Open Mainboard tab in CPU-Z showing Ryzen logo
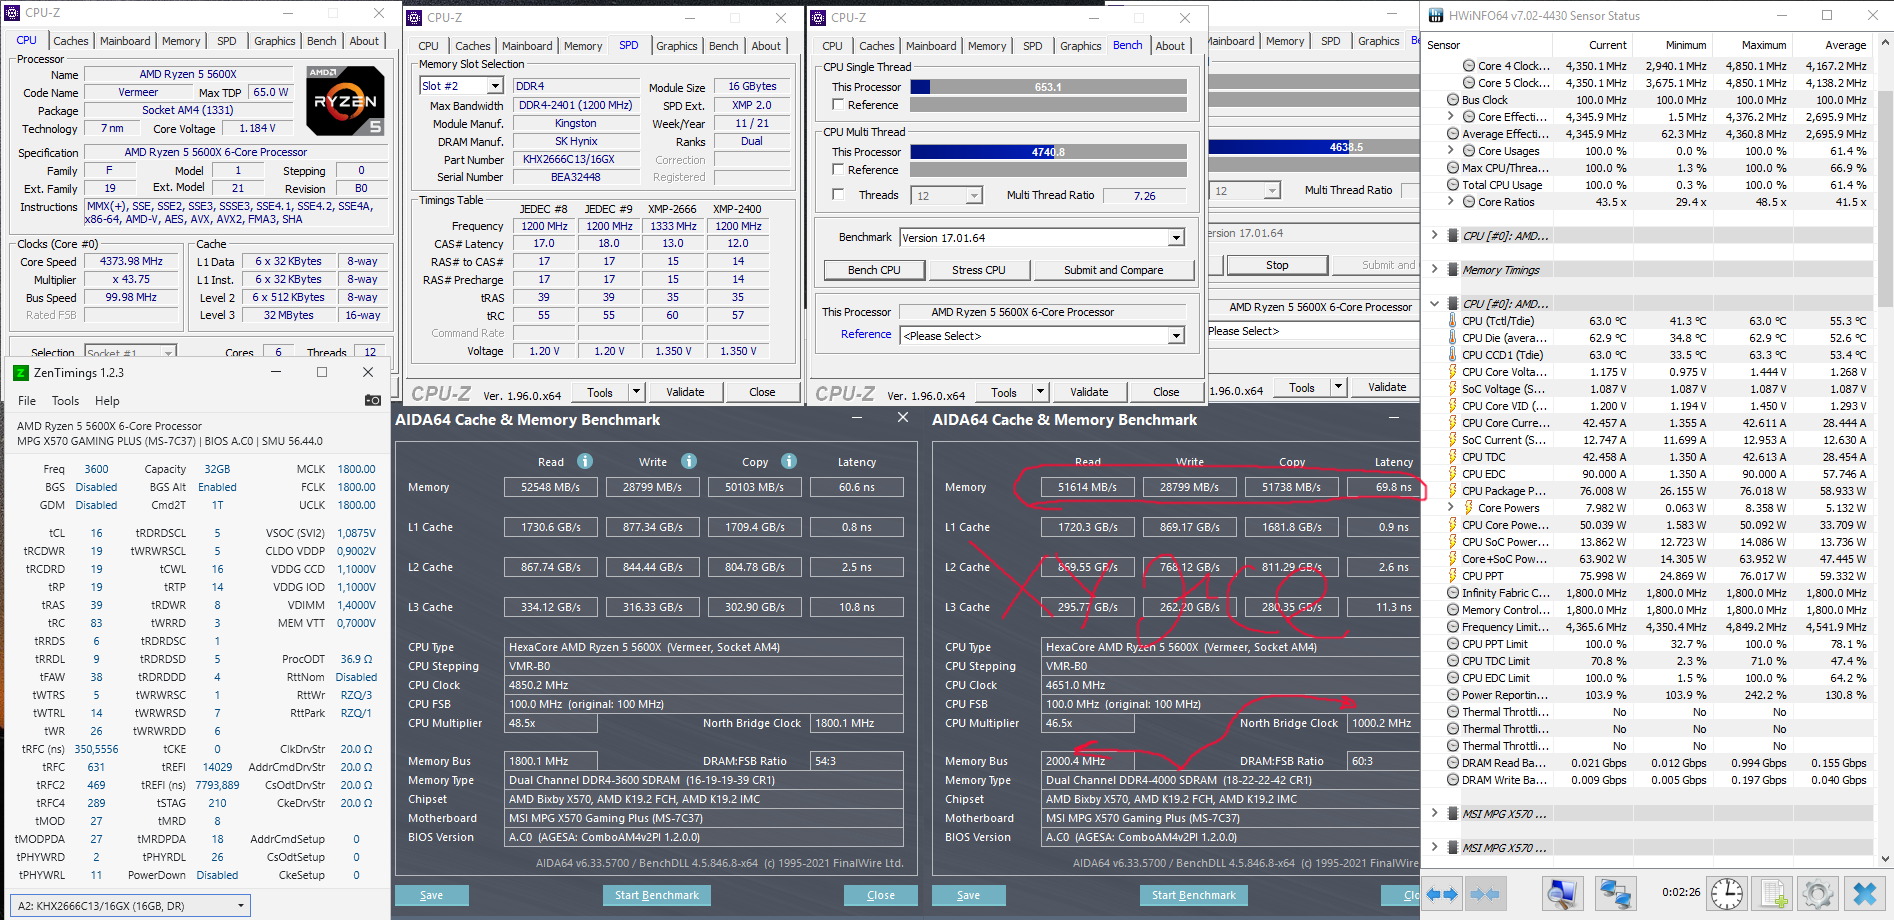The image size is (1894, 920). [x=125, y=41]
